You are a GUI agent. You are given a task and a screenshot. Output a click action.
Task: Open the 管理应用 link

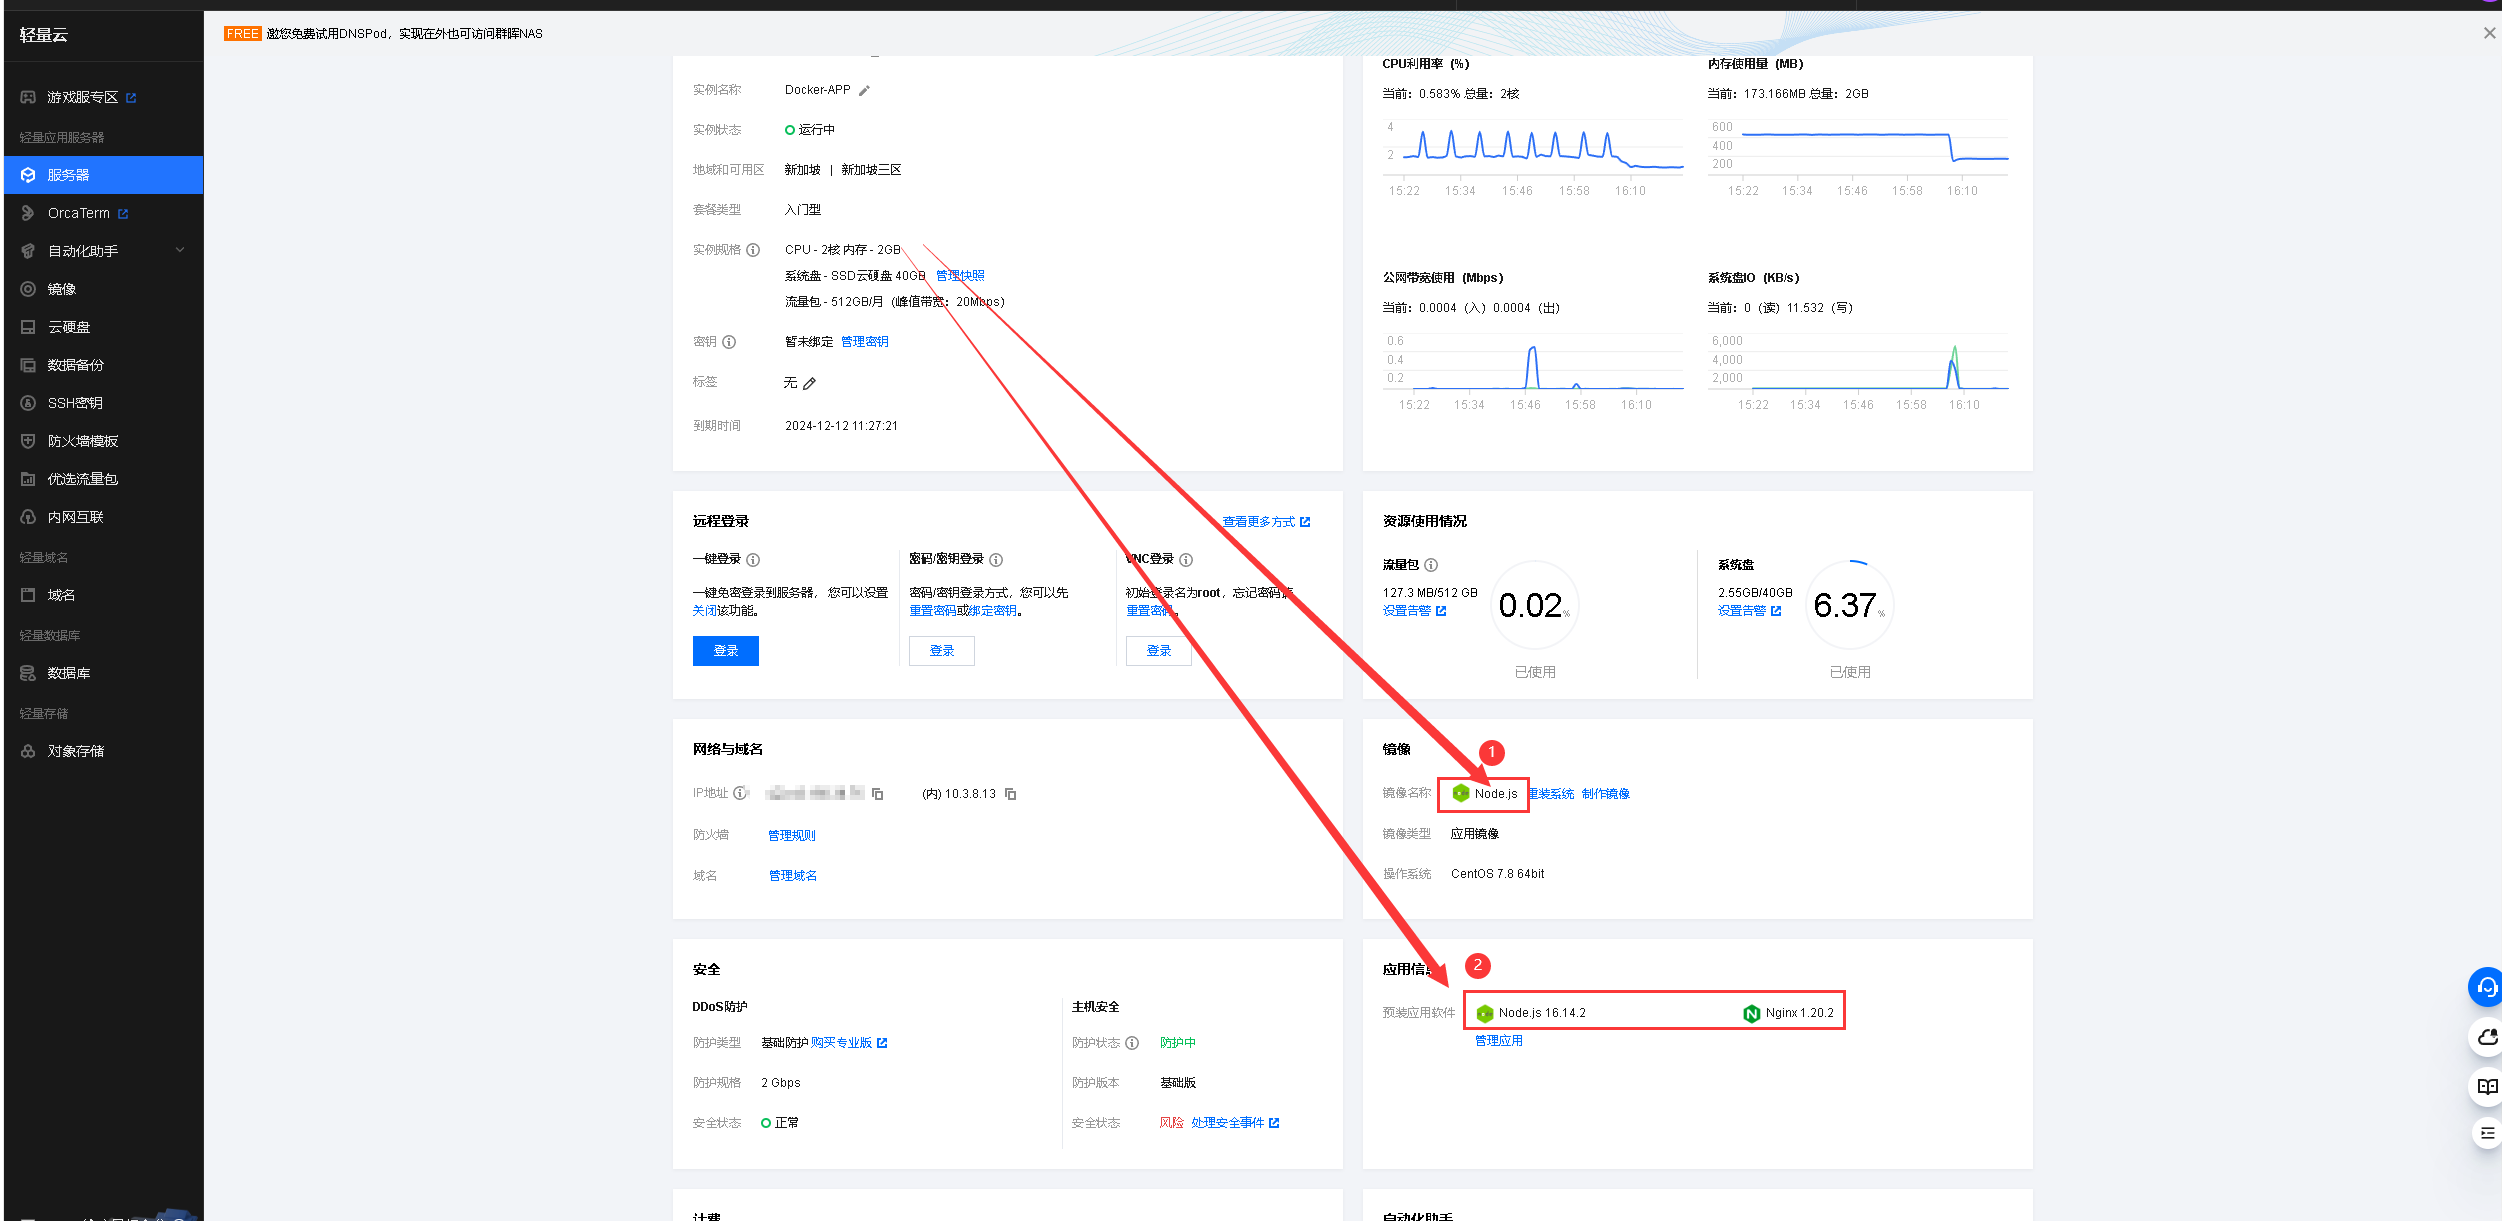[x=1498, y=1041]
